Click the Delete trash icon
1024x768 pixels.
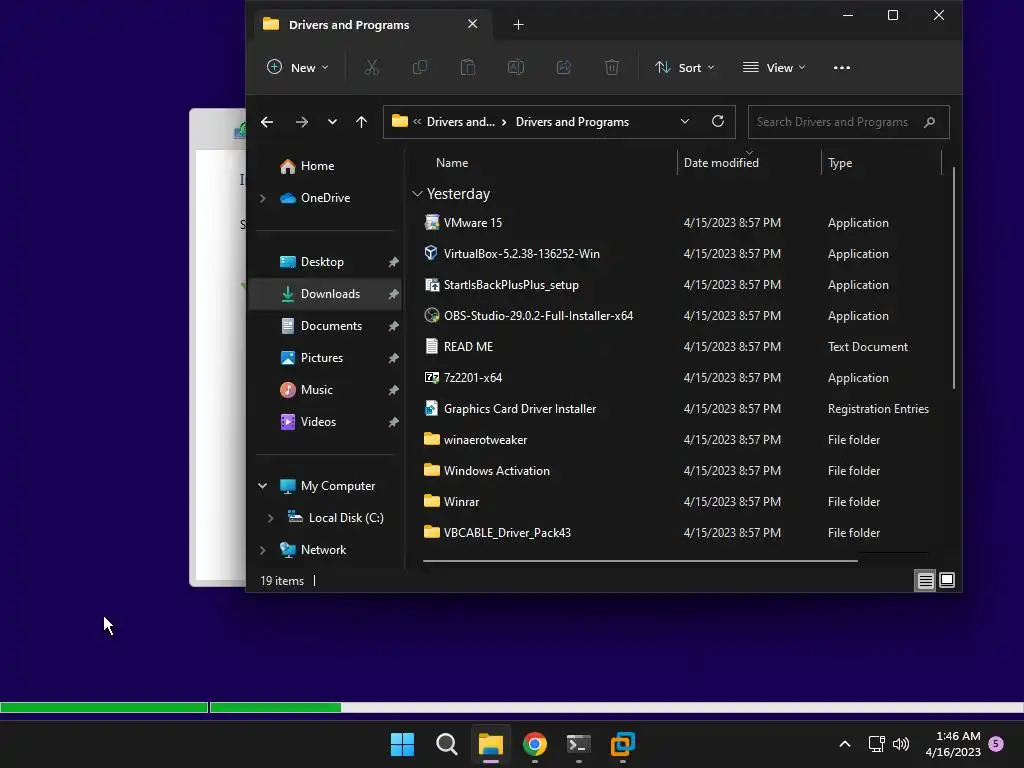[612, 67]
